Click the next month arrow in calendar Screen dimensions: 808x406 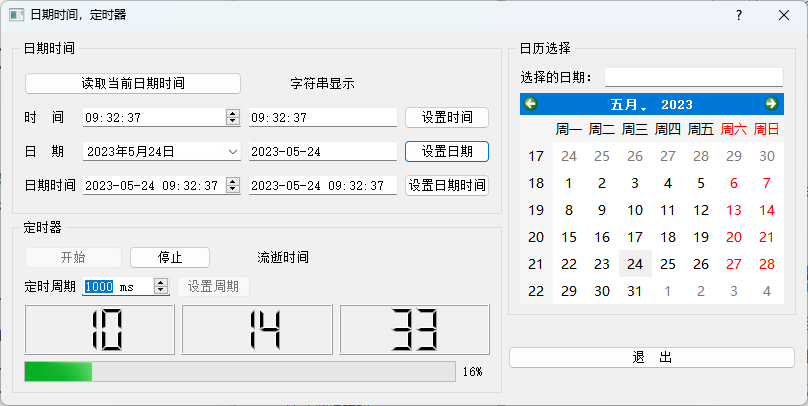pyautogui.click(x=771, y=104)
